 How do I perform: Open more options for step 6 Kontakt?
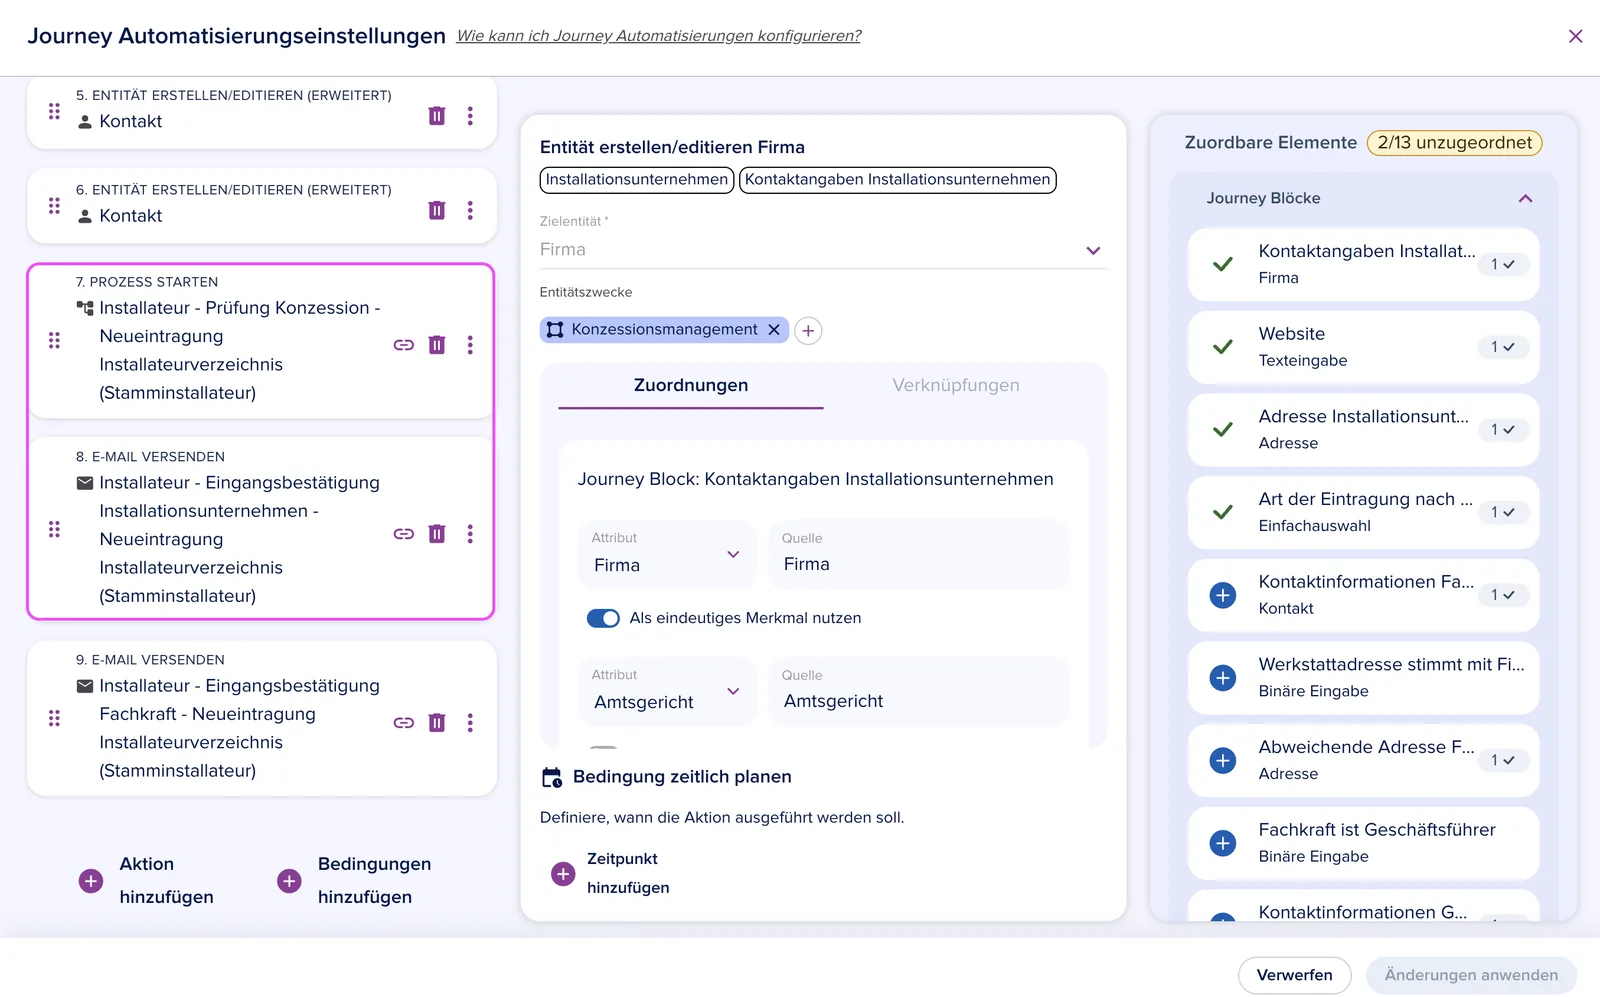[470, 210]
